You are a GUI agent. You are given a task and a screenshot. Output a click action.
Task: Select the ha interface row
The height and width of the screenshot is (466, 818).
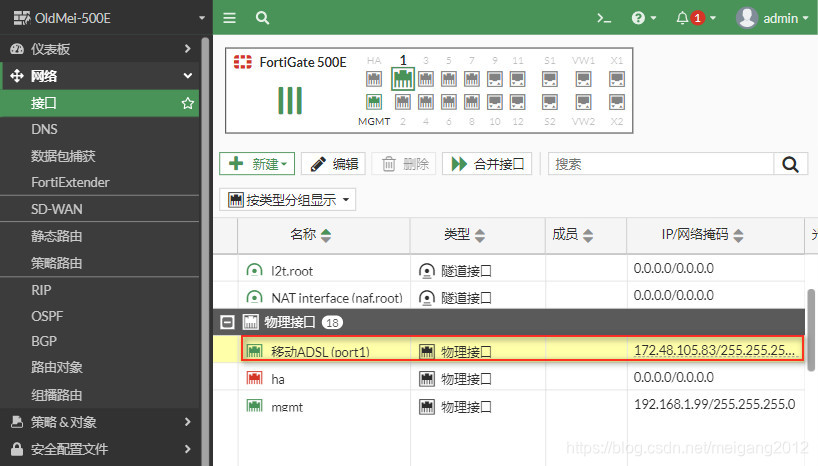tap(509, 377)
